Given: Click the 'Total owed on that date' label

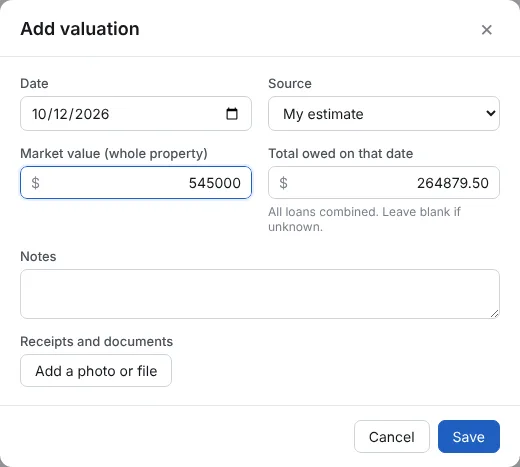Looking at the screenshot, I should click(341, 154).
